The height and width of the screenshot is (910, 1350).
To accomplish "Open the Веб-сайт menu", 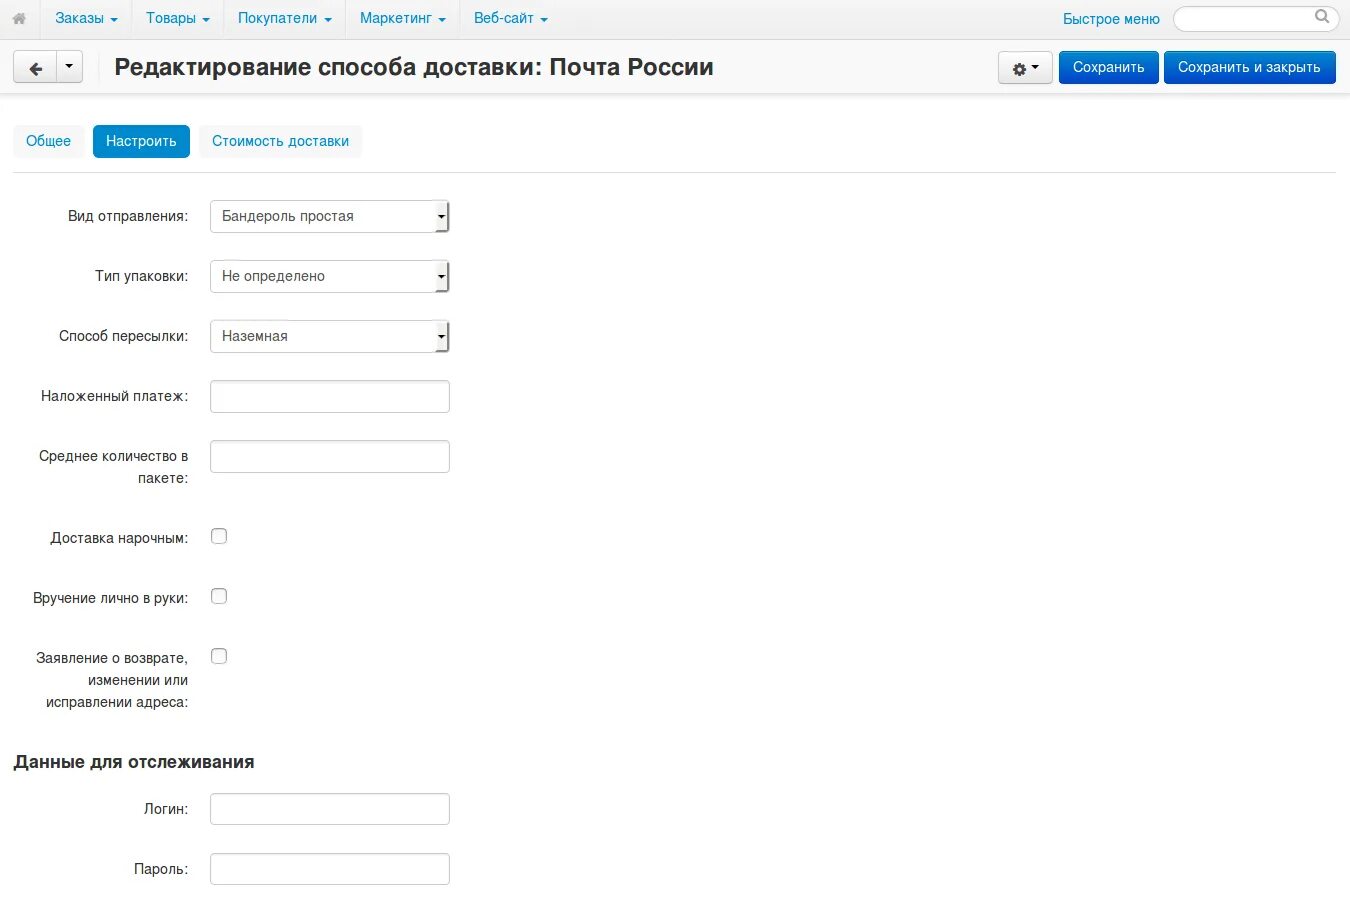I will [511, 18].
